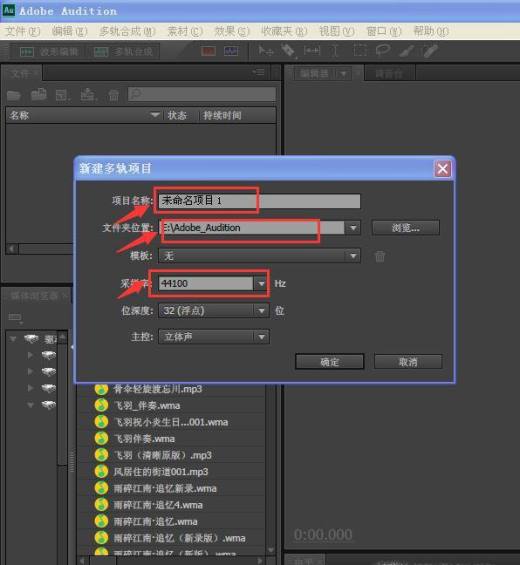Switch to Multitrack view button in toolbar

123,52
